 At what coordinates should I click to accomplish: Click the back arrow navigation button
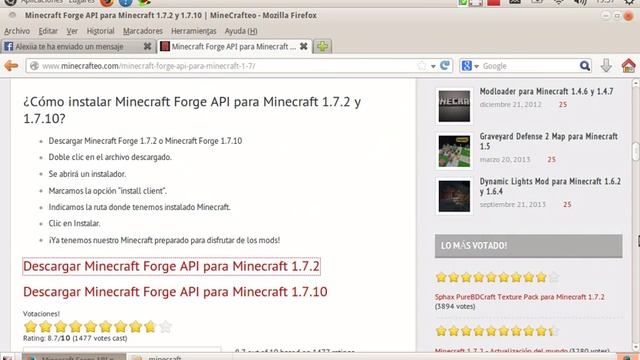click(11, 65)
